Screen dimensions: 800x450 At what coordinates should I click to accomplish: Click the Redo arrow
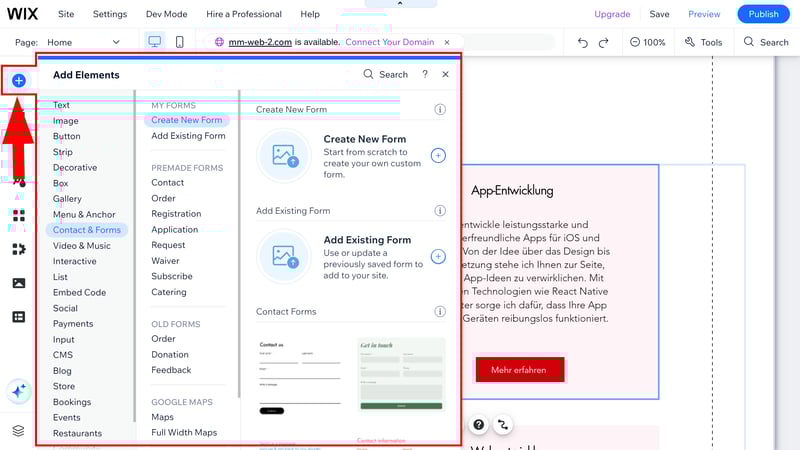[604, 42]
